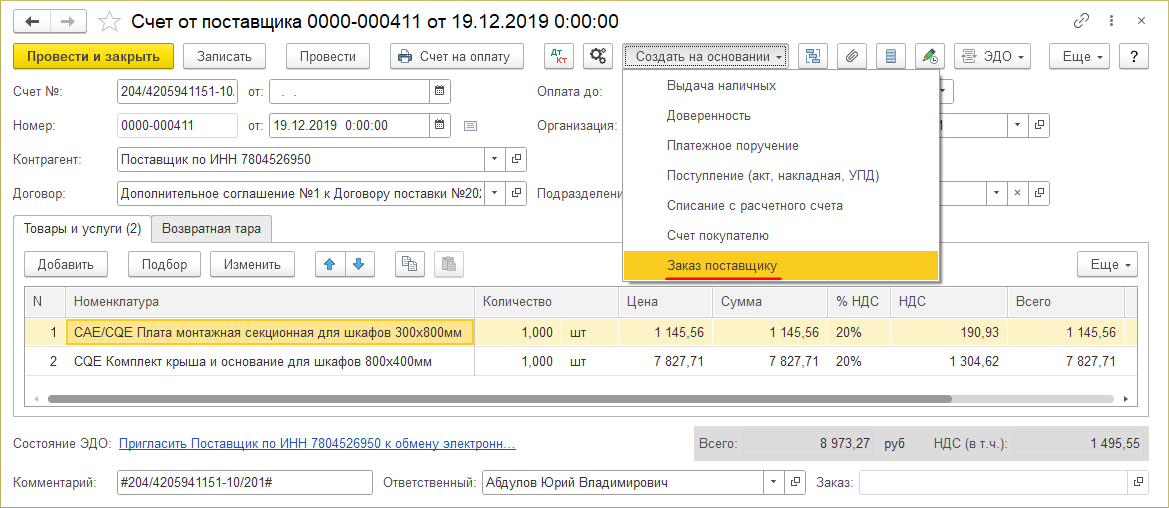Open Организация card icon
Screen dimensions: 1169x508
[1039, 125]
